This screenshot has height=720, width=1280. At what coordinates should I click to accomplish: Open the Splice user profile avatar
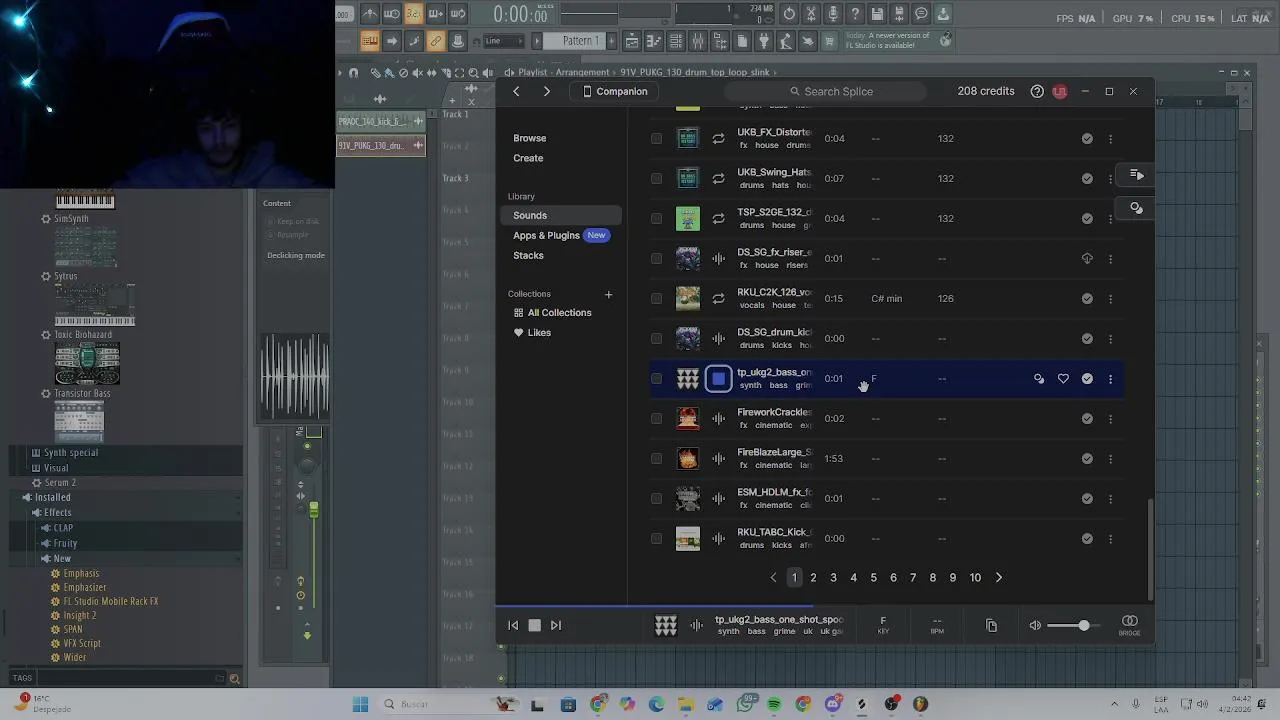[1059, 91]
